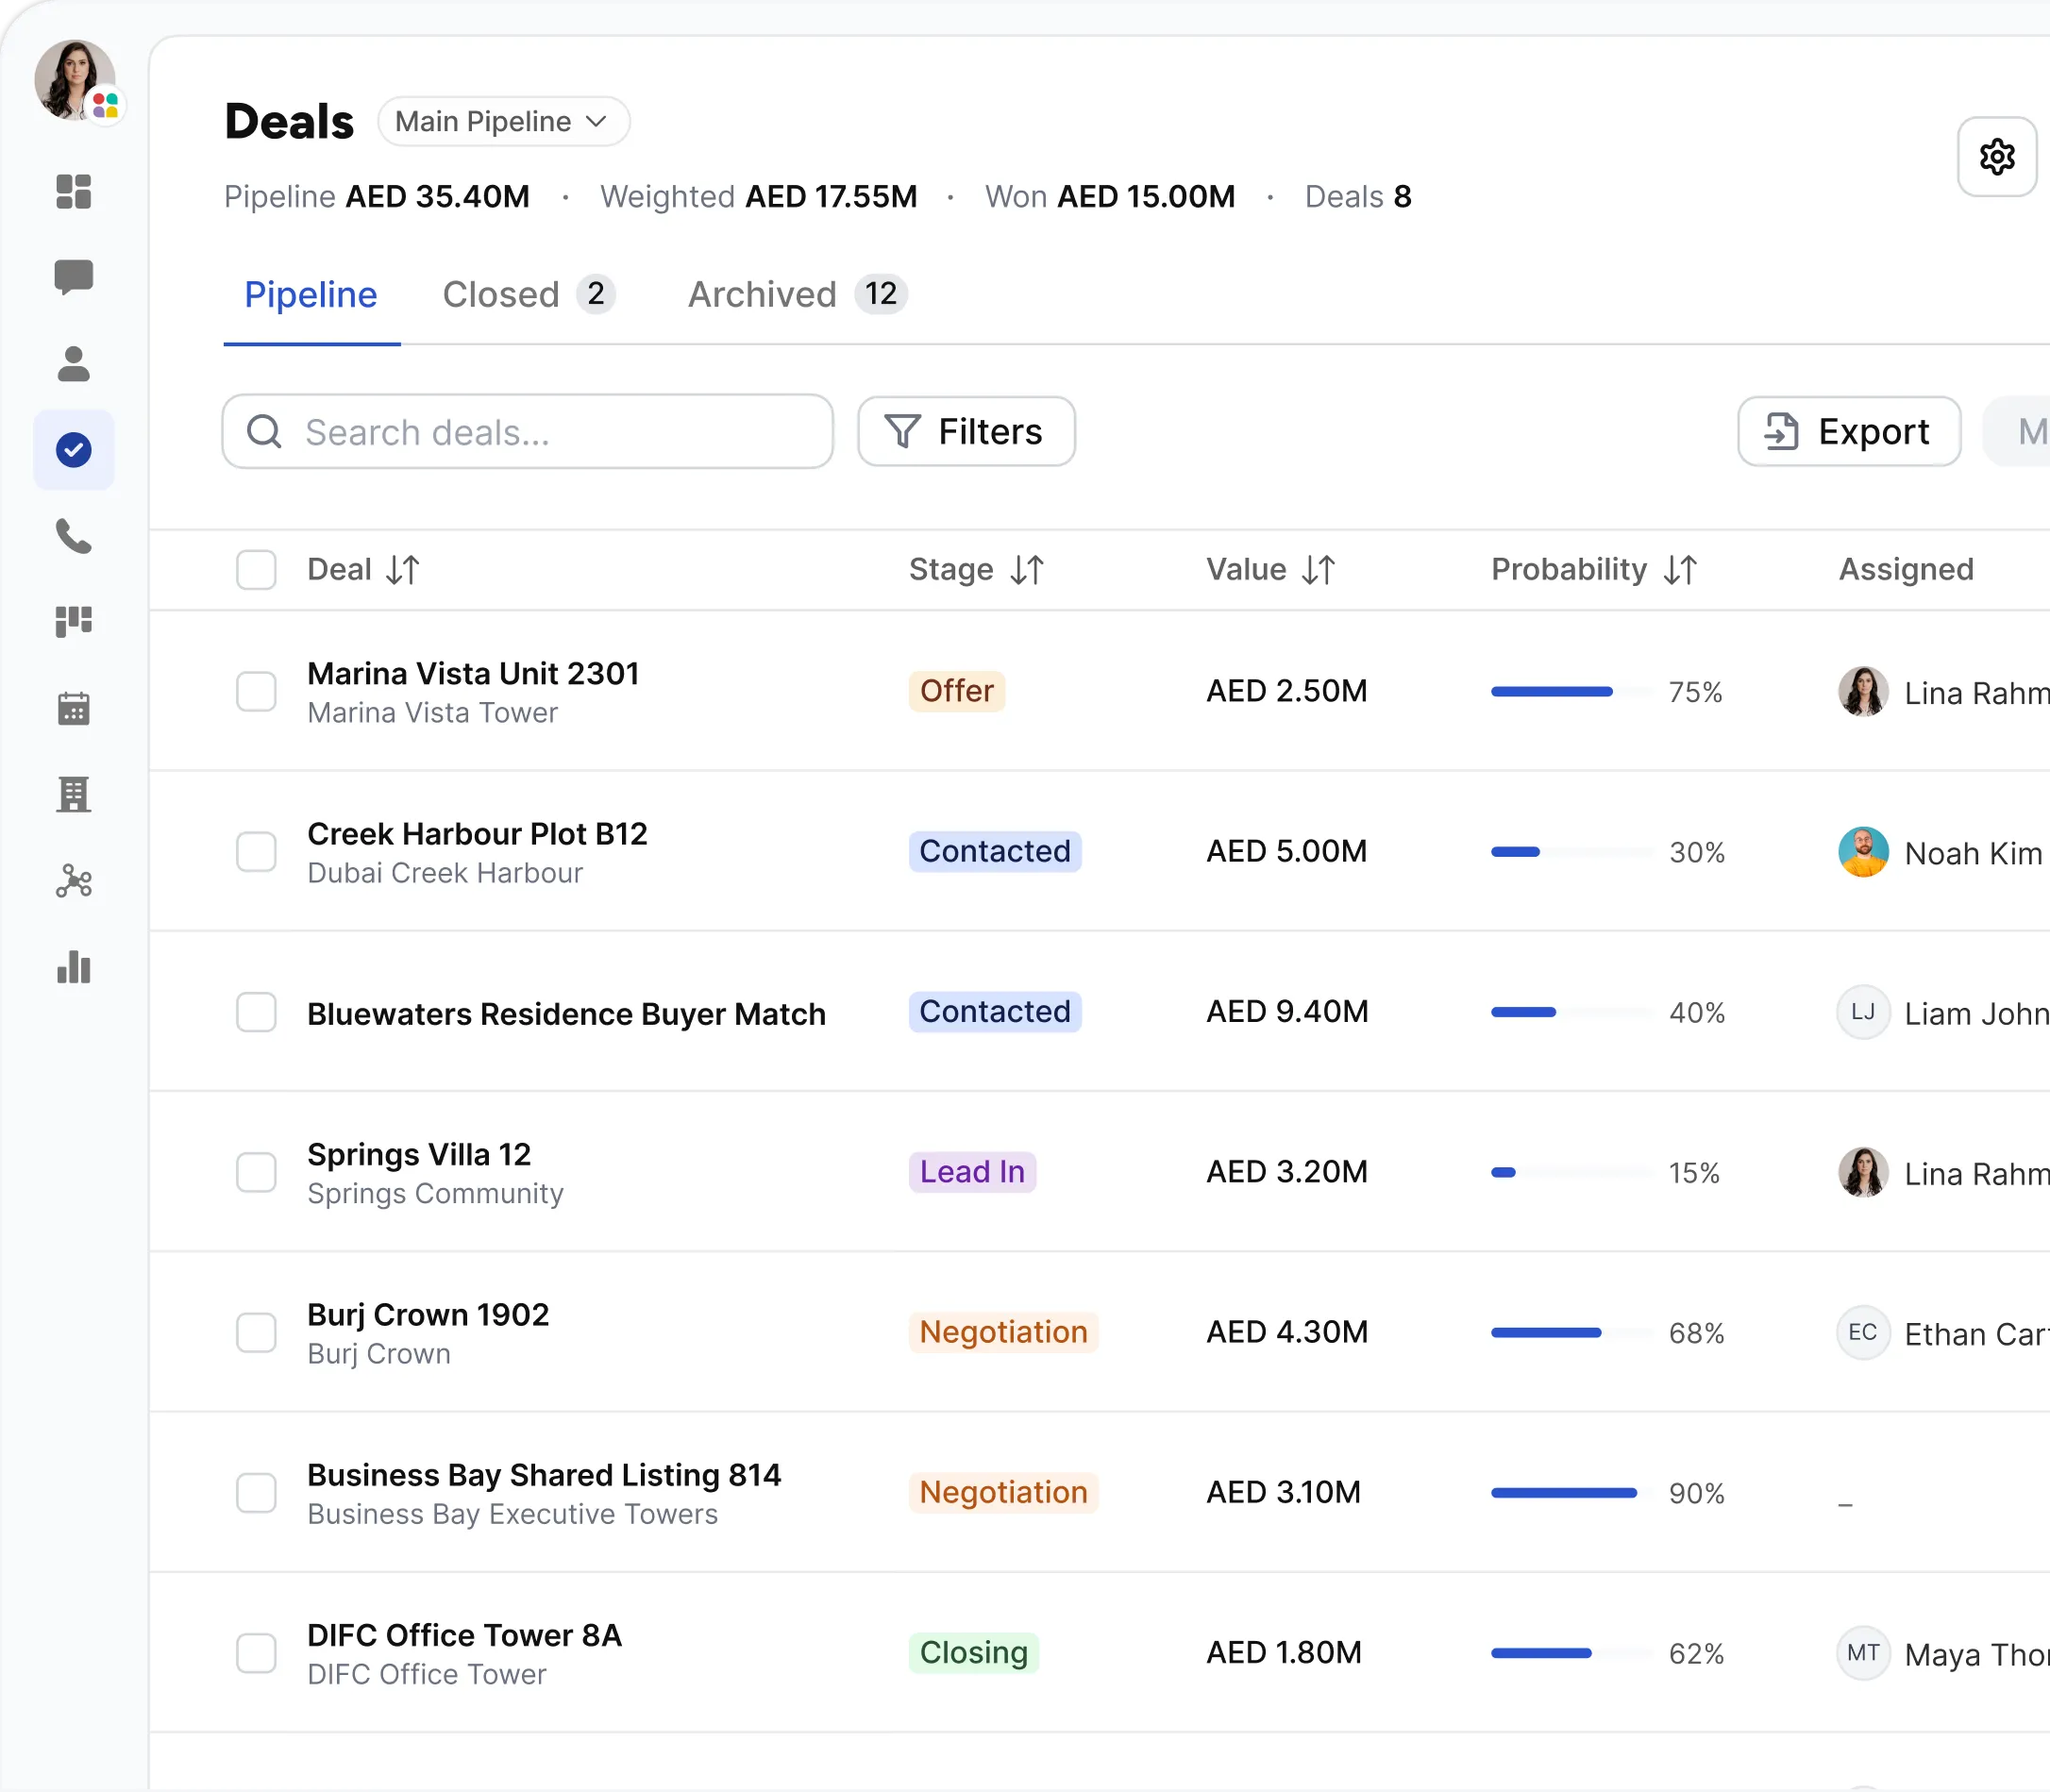The width and height of the screenshot is (2050, 1792).
Task: Switch to the Pipeline tab
Action: coord(311,295)
